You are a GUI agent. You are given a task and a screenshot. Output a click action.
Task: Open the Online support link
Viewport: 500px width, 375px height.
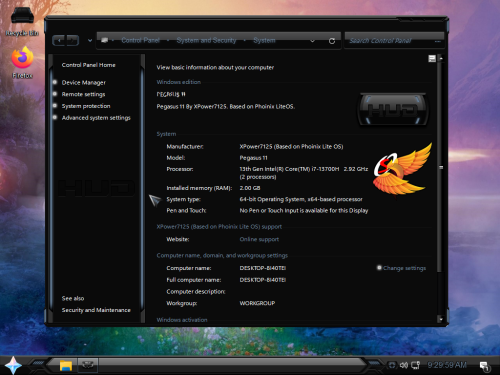(x=259, y=239)
